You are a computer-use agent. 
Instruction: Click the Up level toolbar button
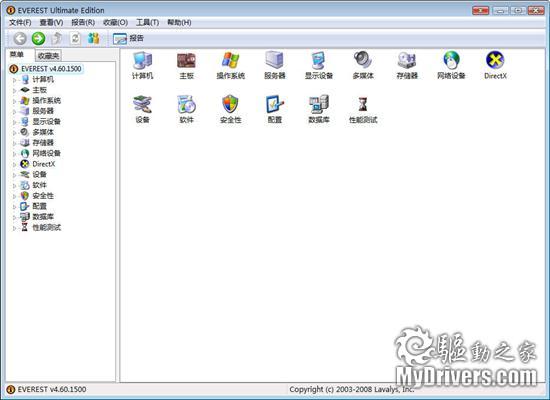tap(57, 38)
